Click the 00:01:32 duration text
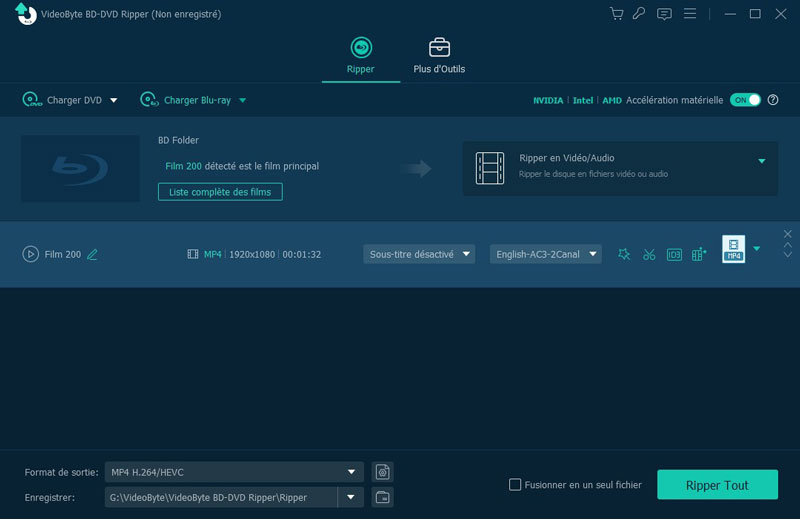 302,254
